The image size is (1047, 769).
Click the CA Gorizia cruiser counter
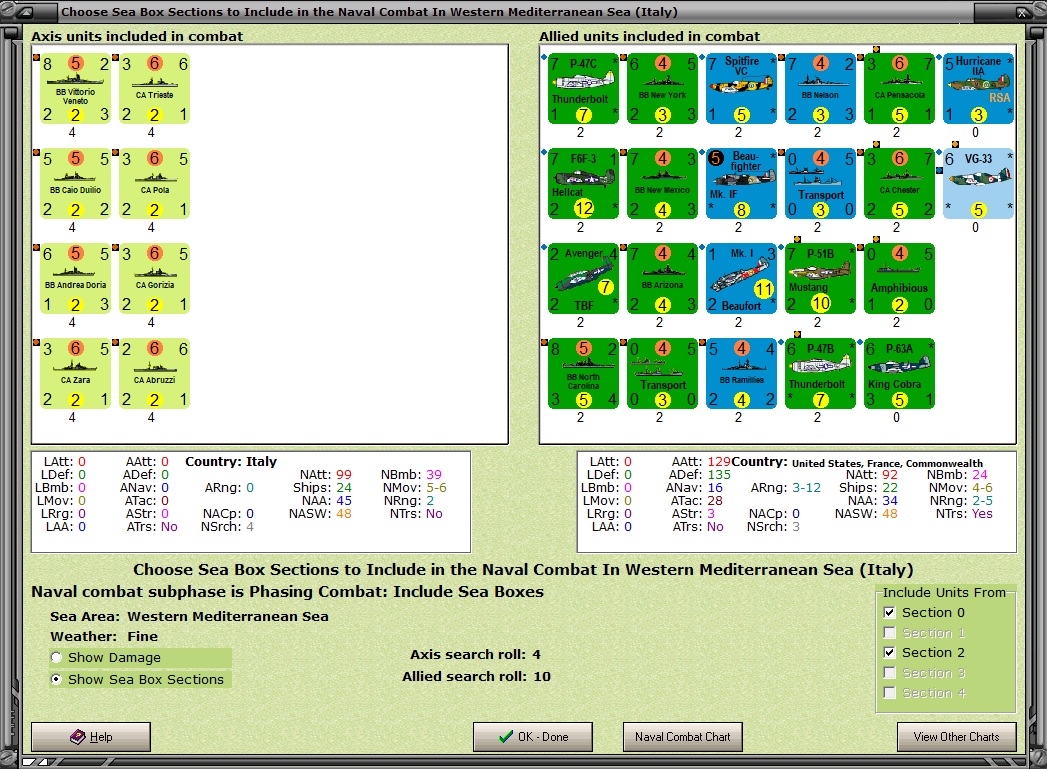pos(154,278)
